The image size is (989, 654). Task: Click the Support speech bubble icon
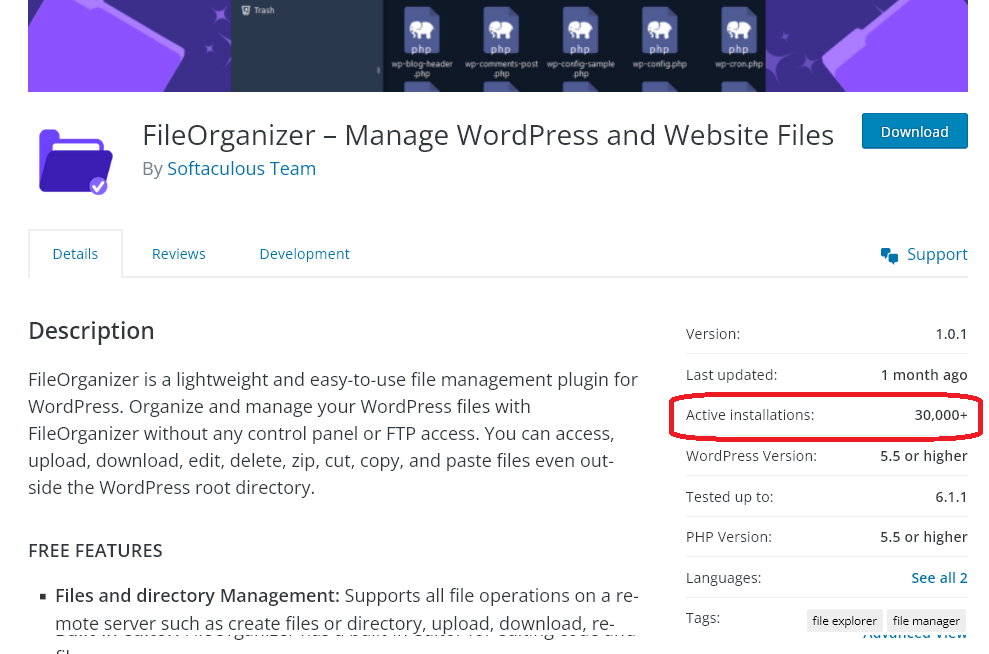888,253
